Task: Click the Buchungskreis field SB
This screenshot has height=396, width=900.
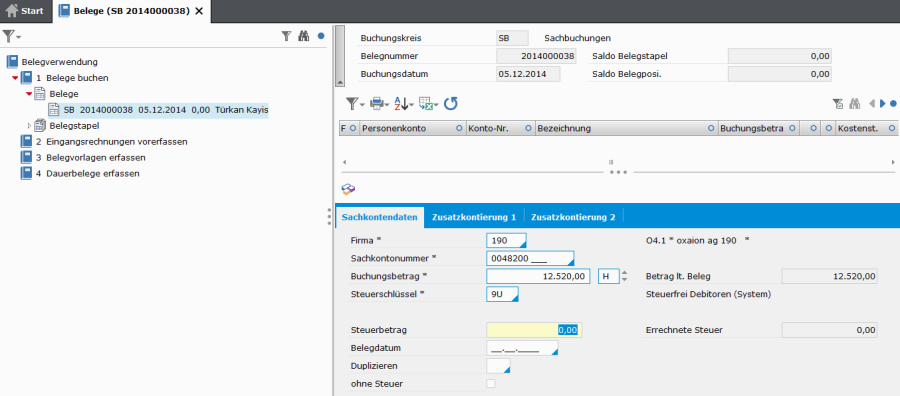Action: (512, 38)
